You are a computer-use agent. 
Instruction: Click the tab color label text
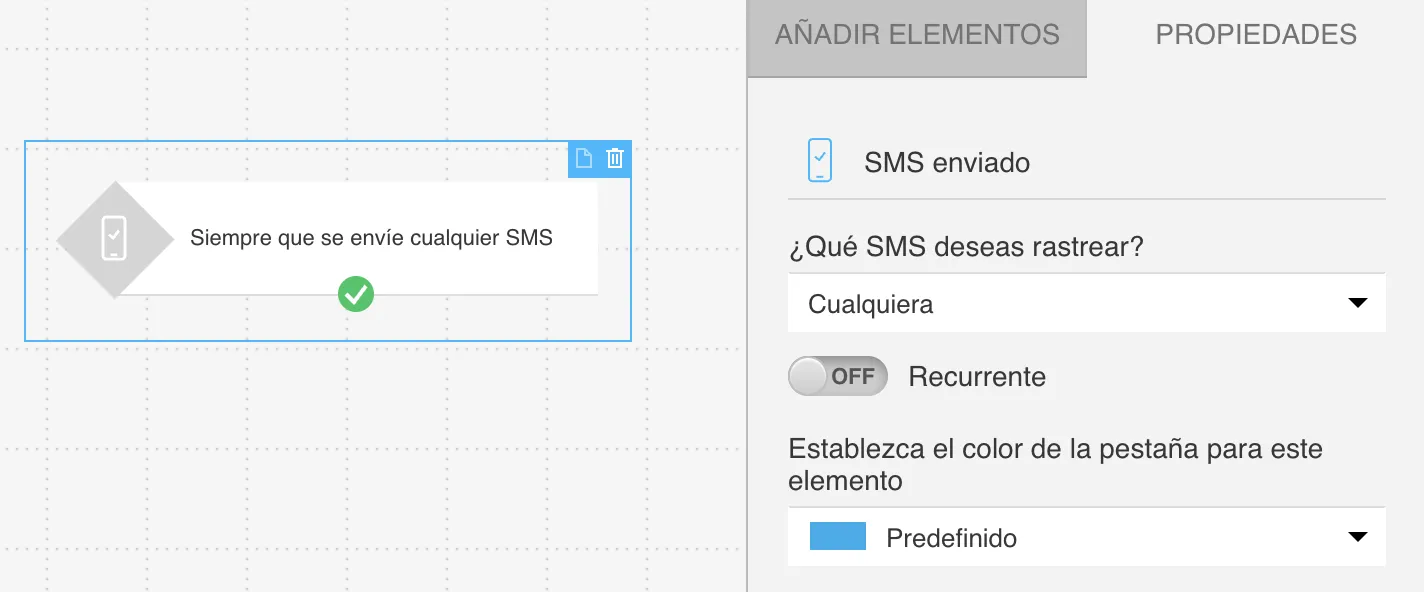pyautogui.click(x=1055, y=464)
